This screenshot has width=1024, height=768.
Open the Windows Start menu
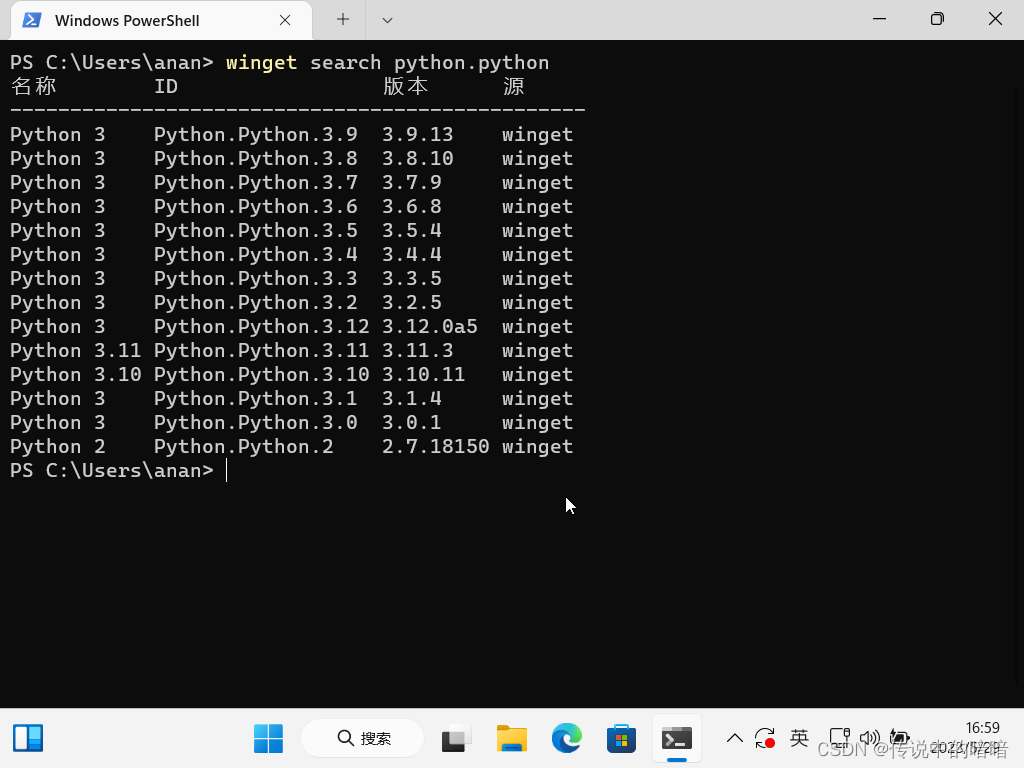pyautogui.click(x=268, y=739)
